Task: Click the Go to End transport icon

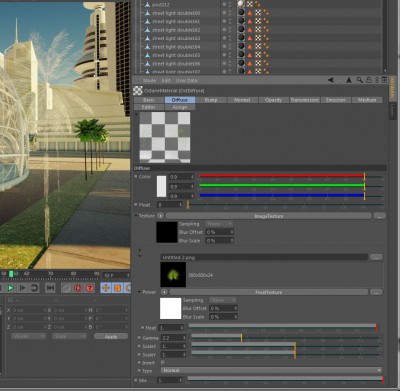Action: tap(50, 288)
